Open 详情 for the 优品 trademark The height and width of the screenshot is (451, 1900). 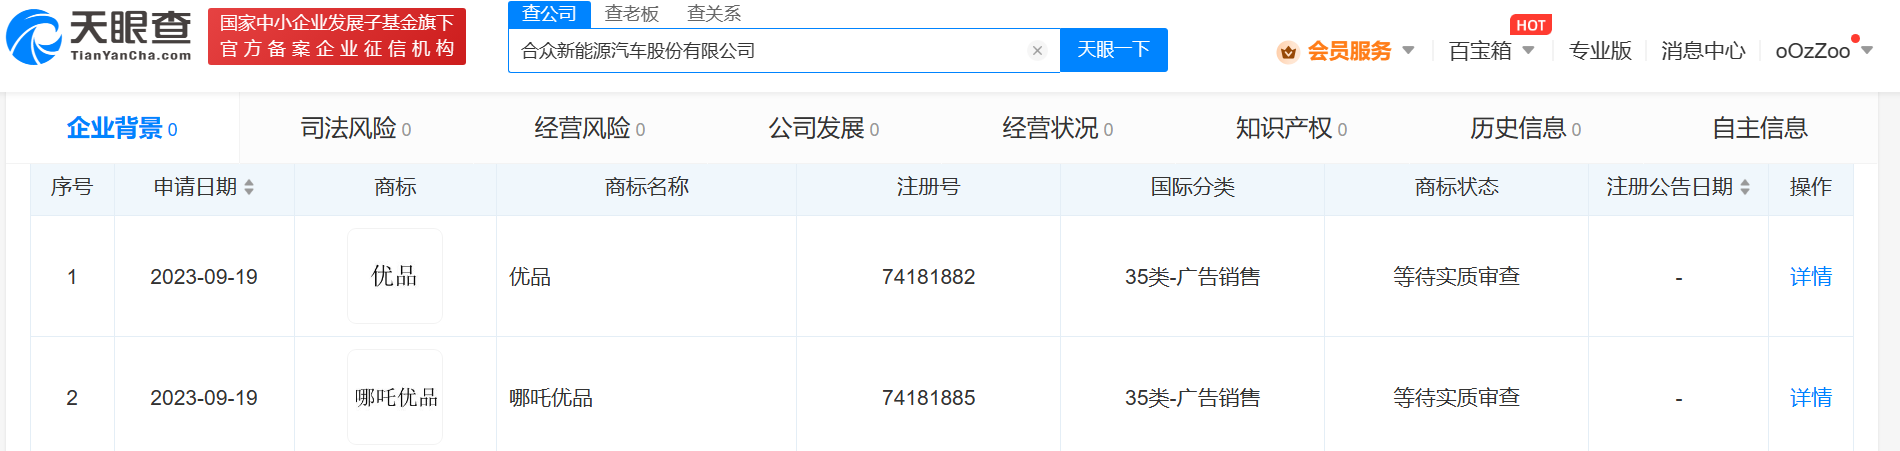(x=1811, y=276)
